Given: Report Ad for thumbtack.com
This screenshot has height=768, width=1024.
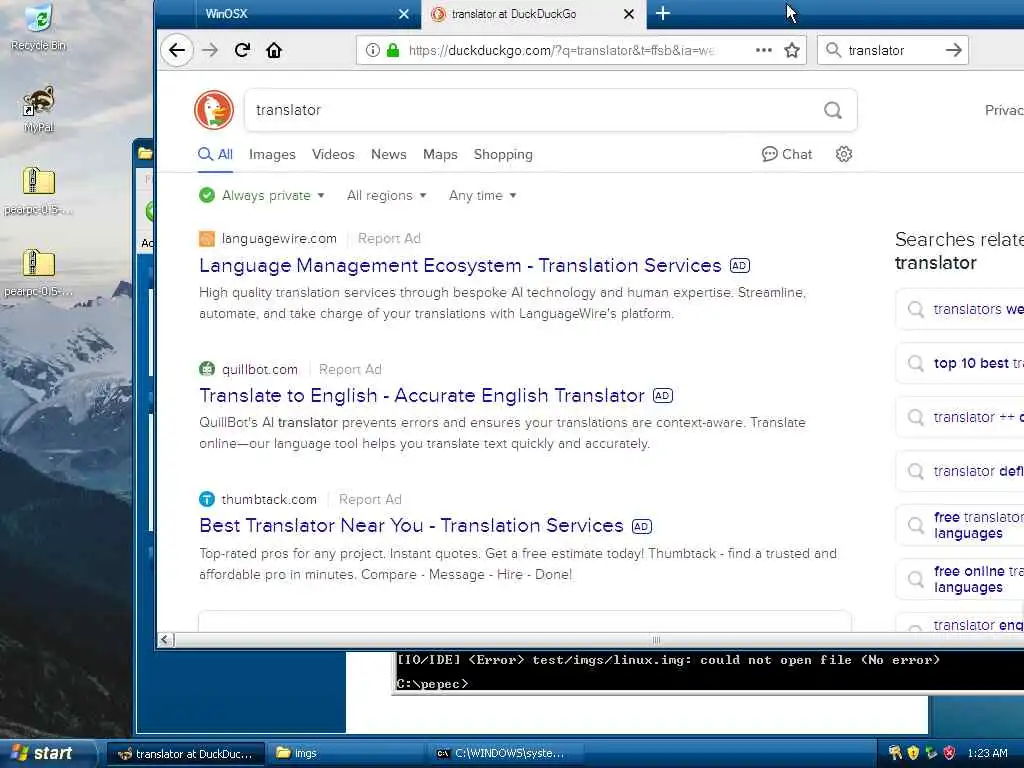Looking at the screenshot, I should (x=370, y=500).
